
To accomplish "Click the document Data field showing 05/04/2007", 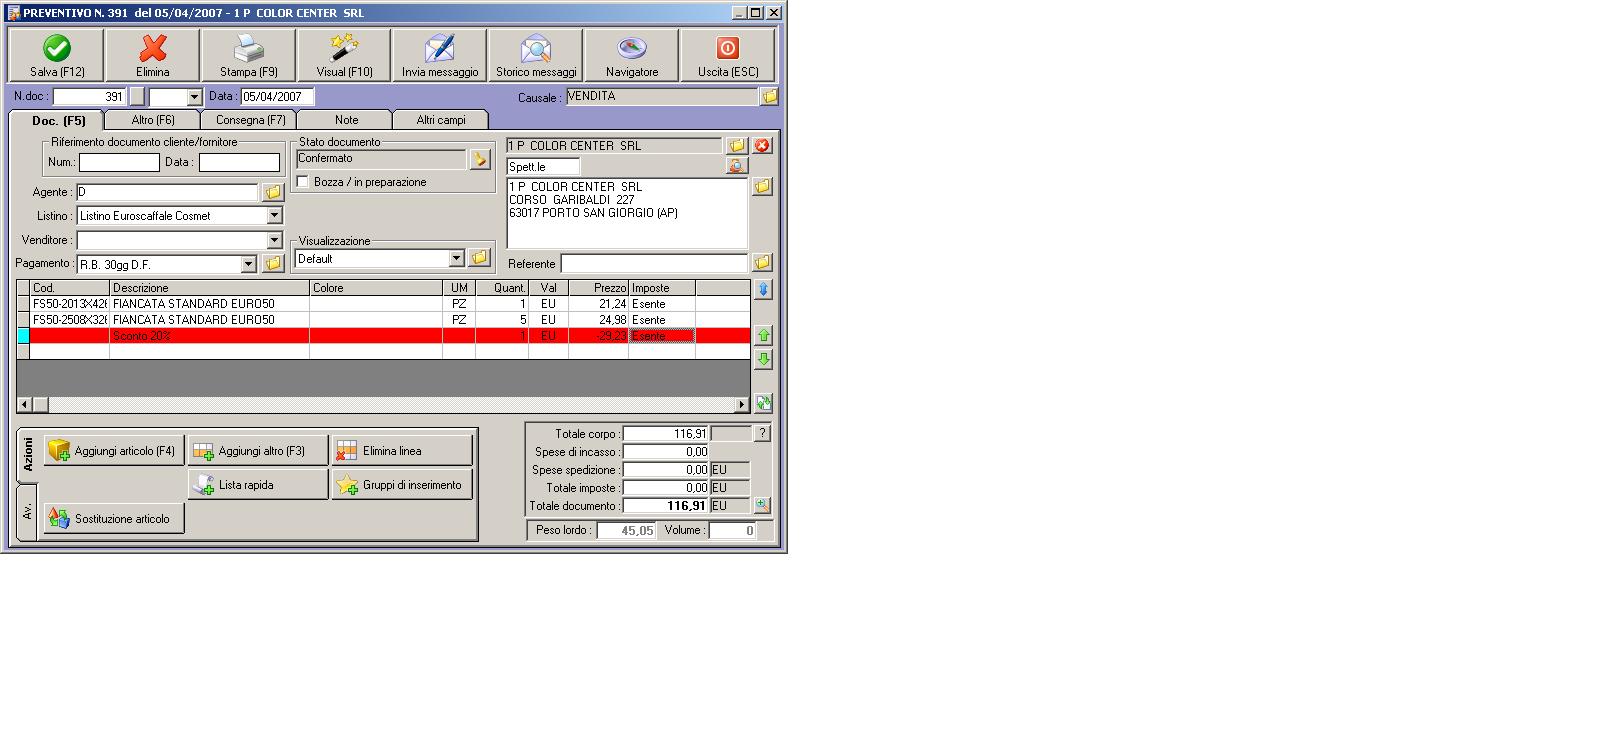I will 277,97.
